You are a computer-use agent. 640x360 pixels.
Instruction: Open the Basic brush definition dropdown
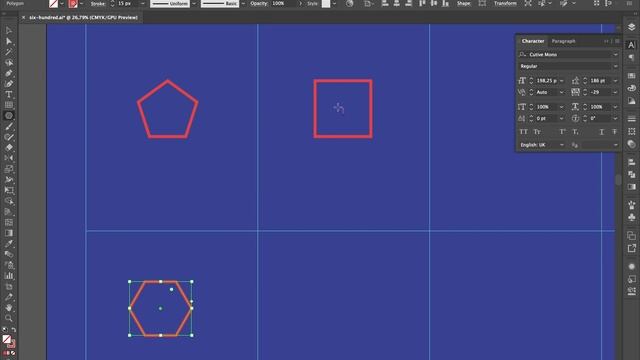pos(244,4)
